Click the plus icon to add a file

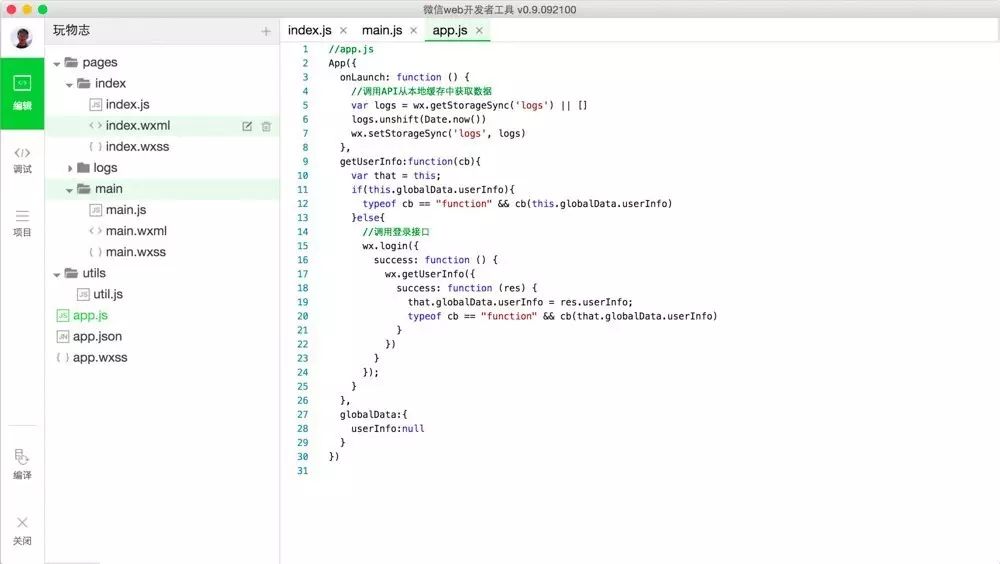(x=265, y=32)
